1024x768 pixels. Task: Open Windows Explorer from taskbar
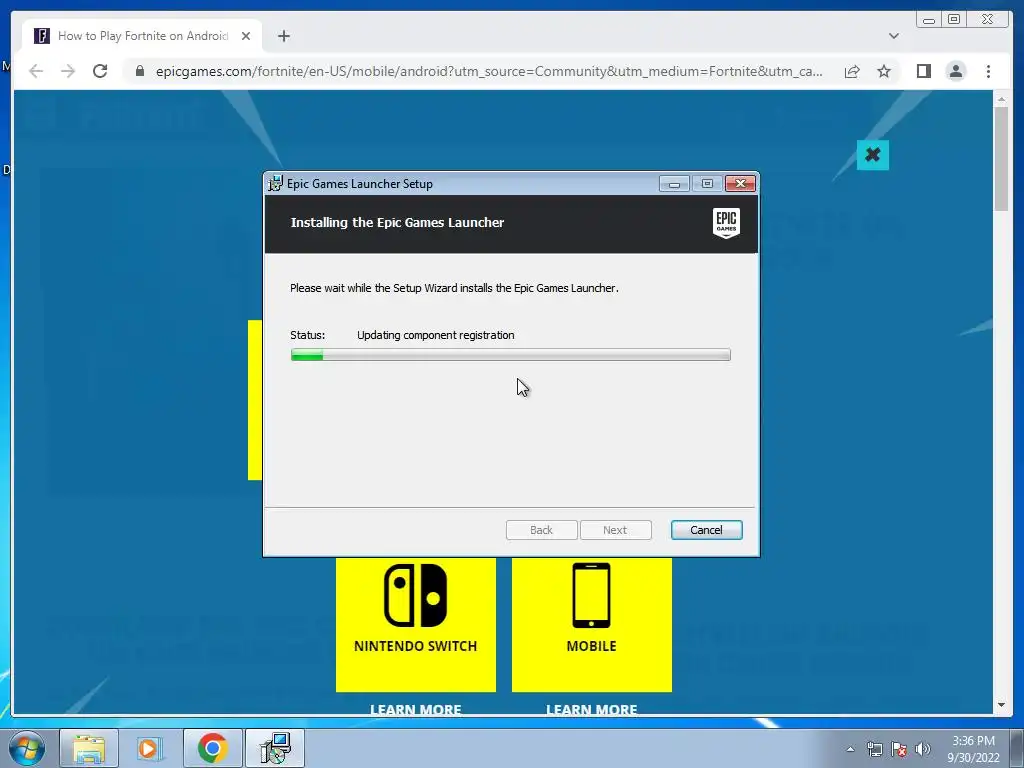coord(89,748)
